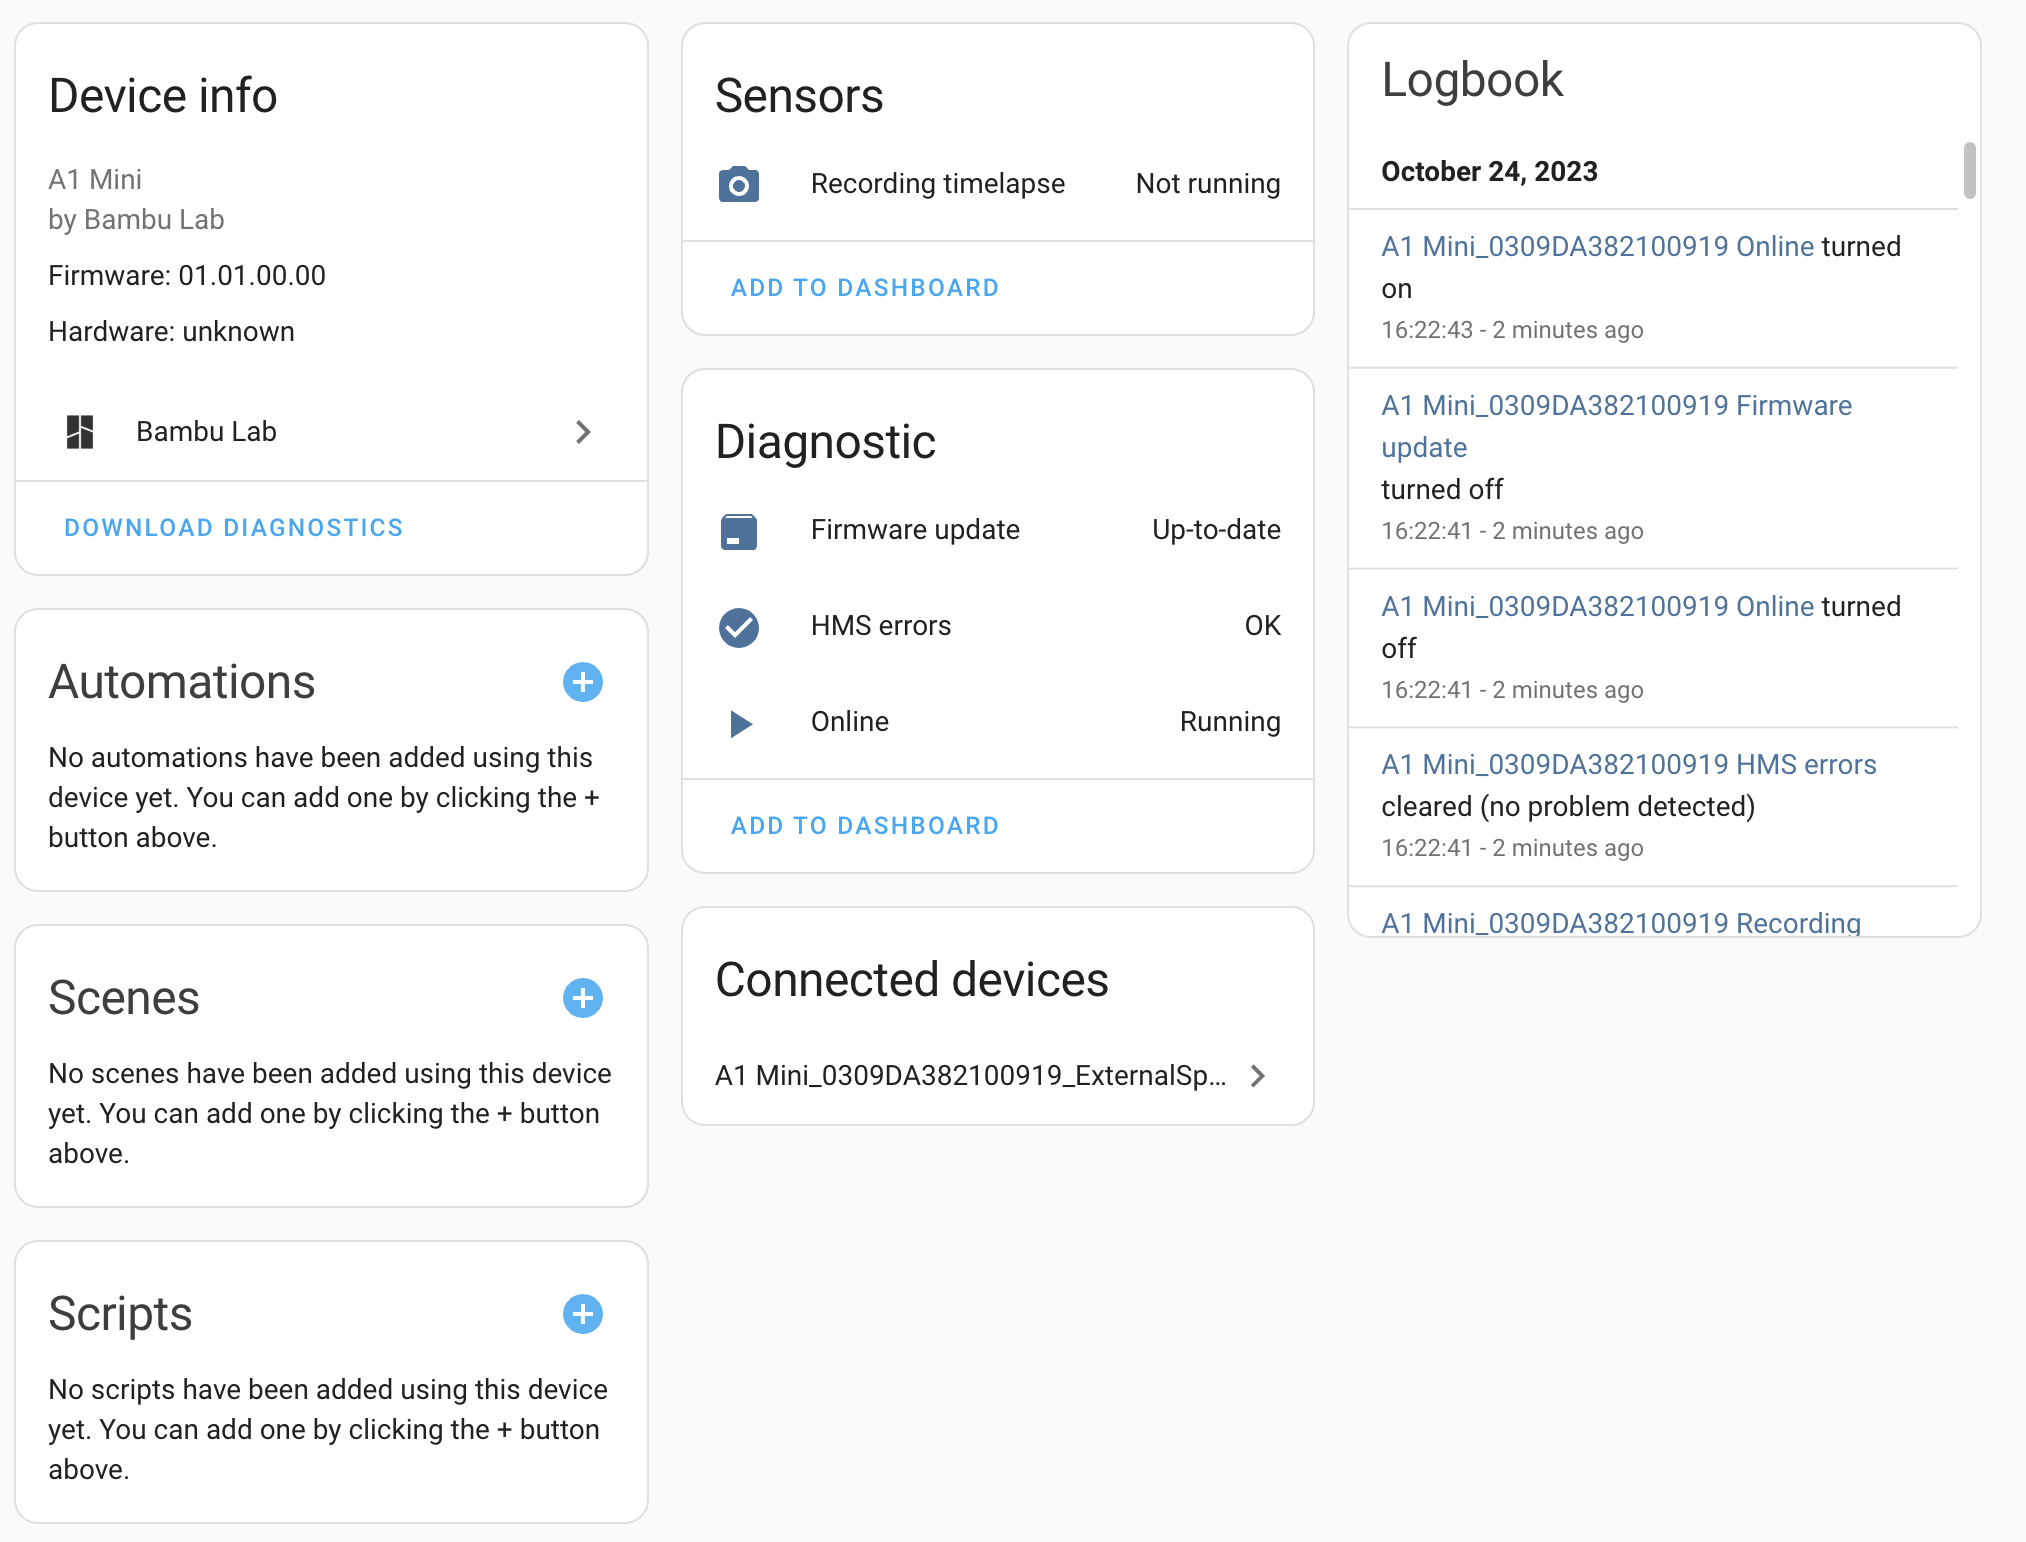Viewport: 2026px width, 1542px height.
Task: Add a new automation with the plus icon
Action: 582,682
